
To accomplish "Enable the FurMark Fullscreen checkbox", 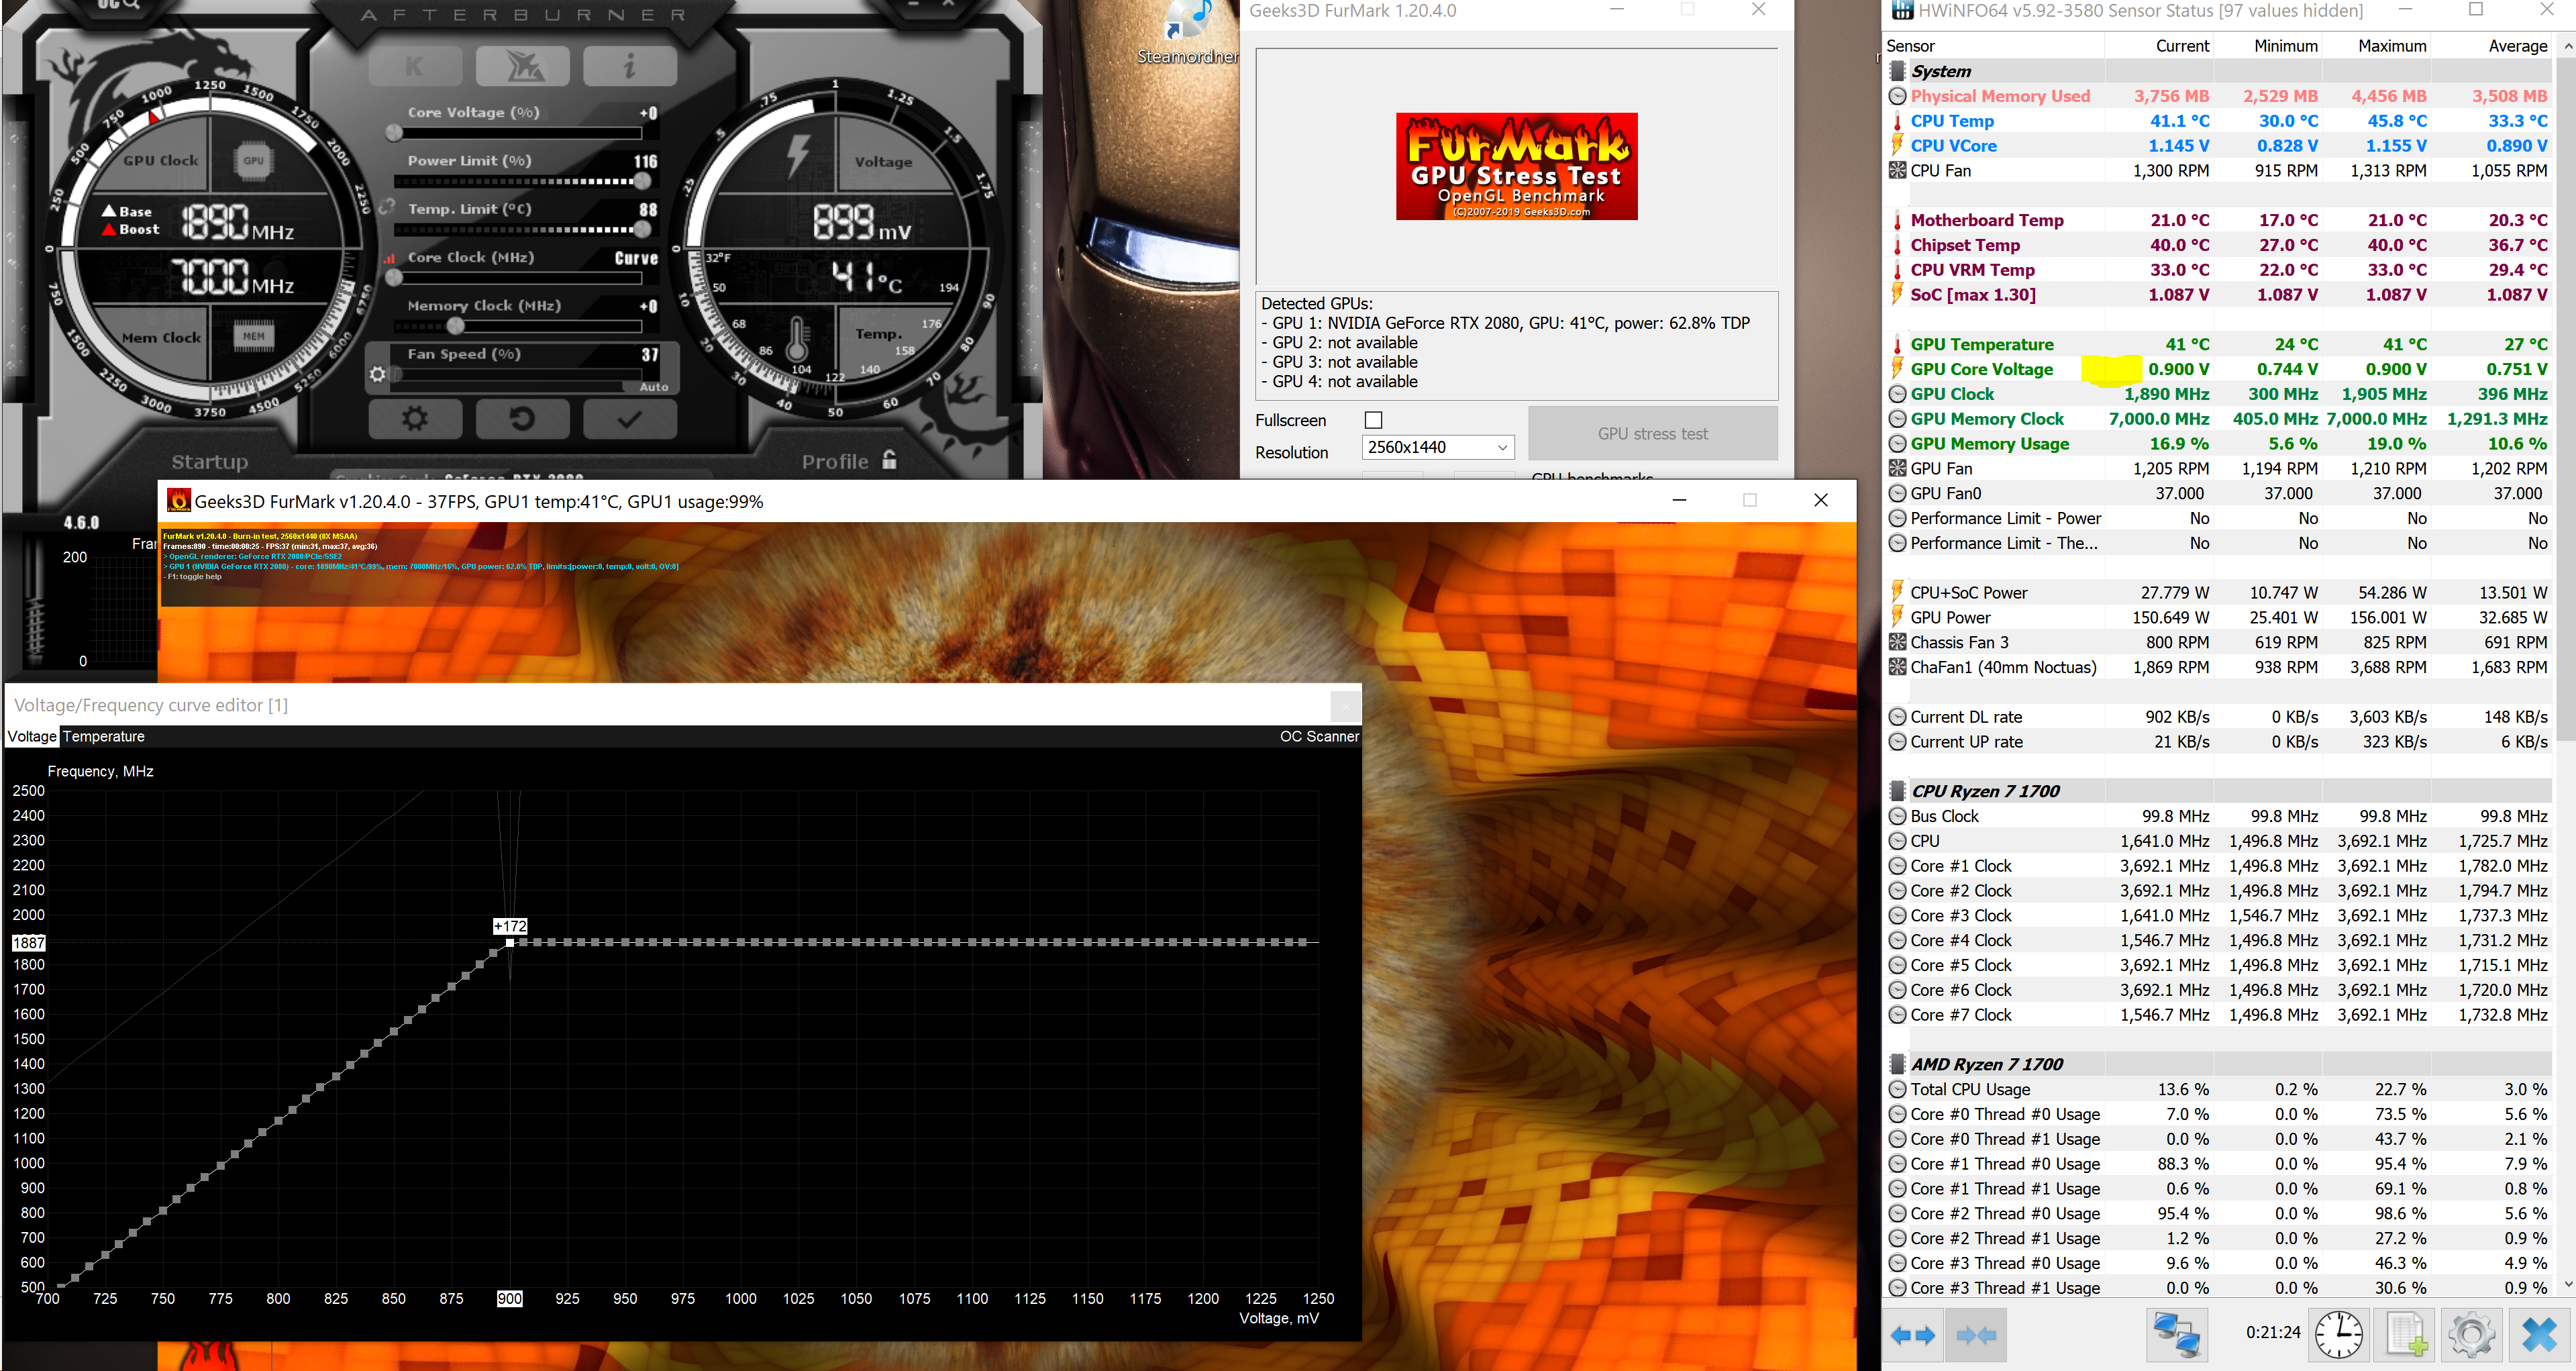I will (x=1373, y=421).
